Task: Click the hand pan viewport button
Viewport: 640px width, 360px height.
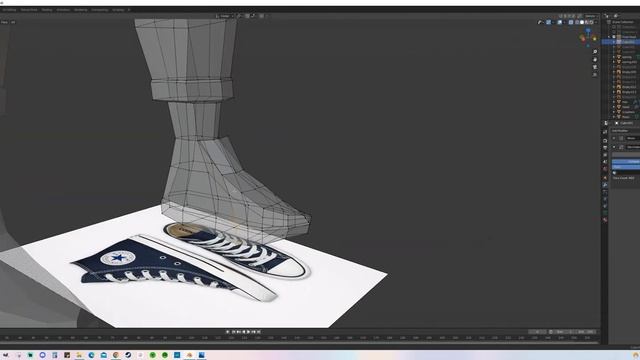Action: [x=595, y=59]
